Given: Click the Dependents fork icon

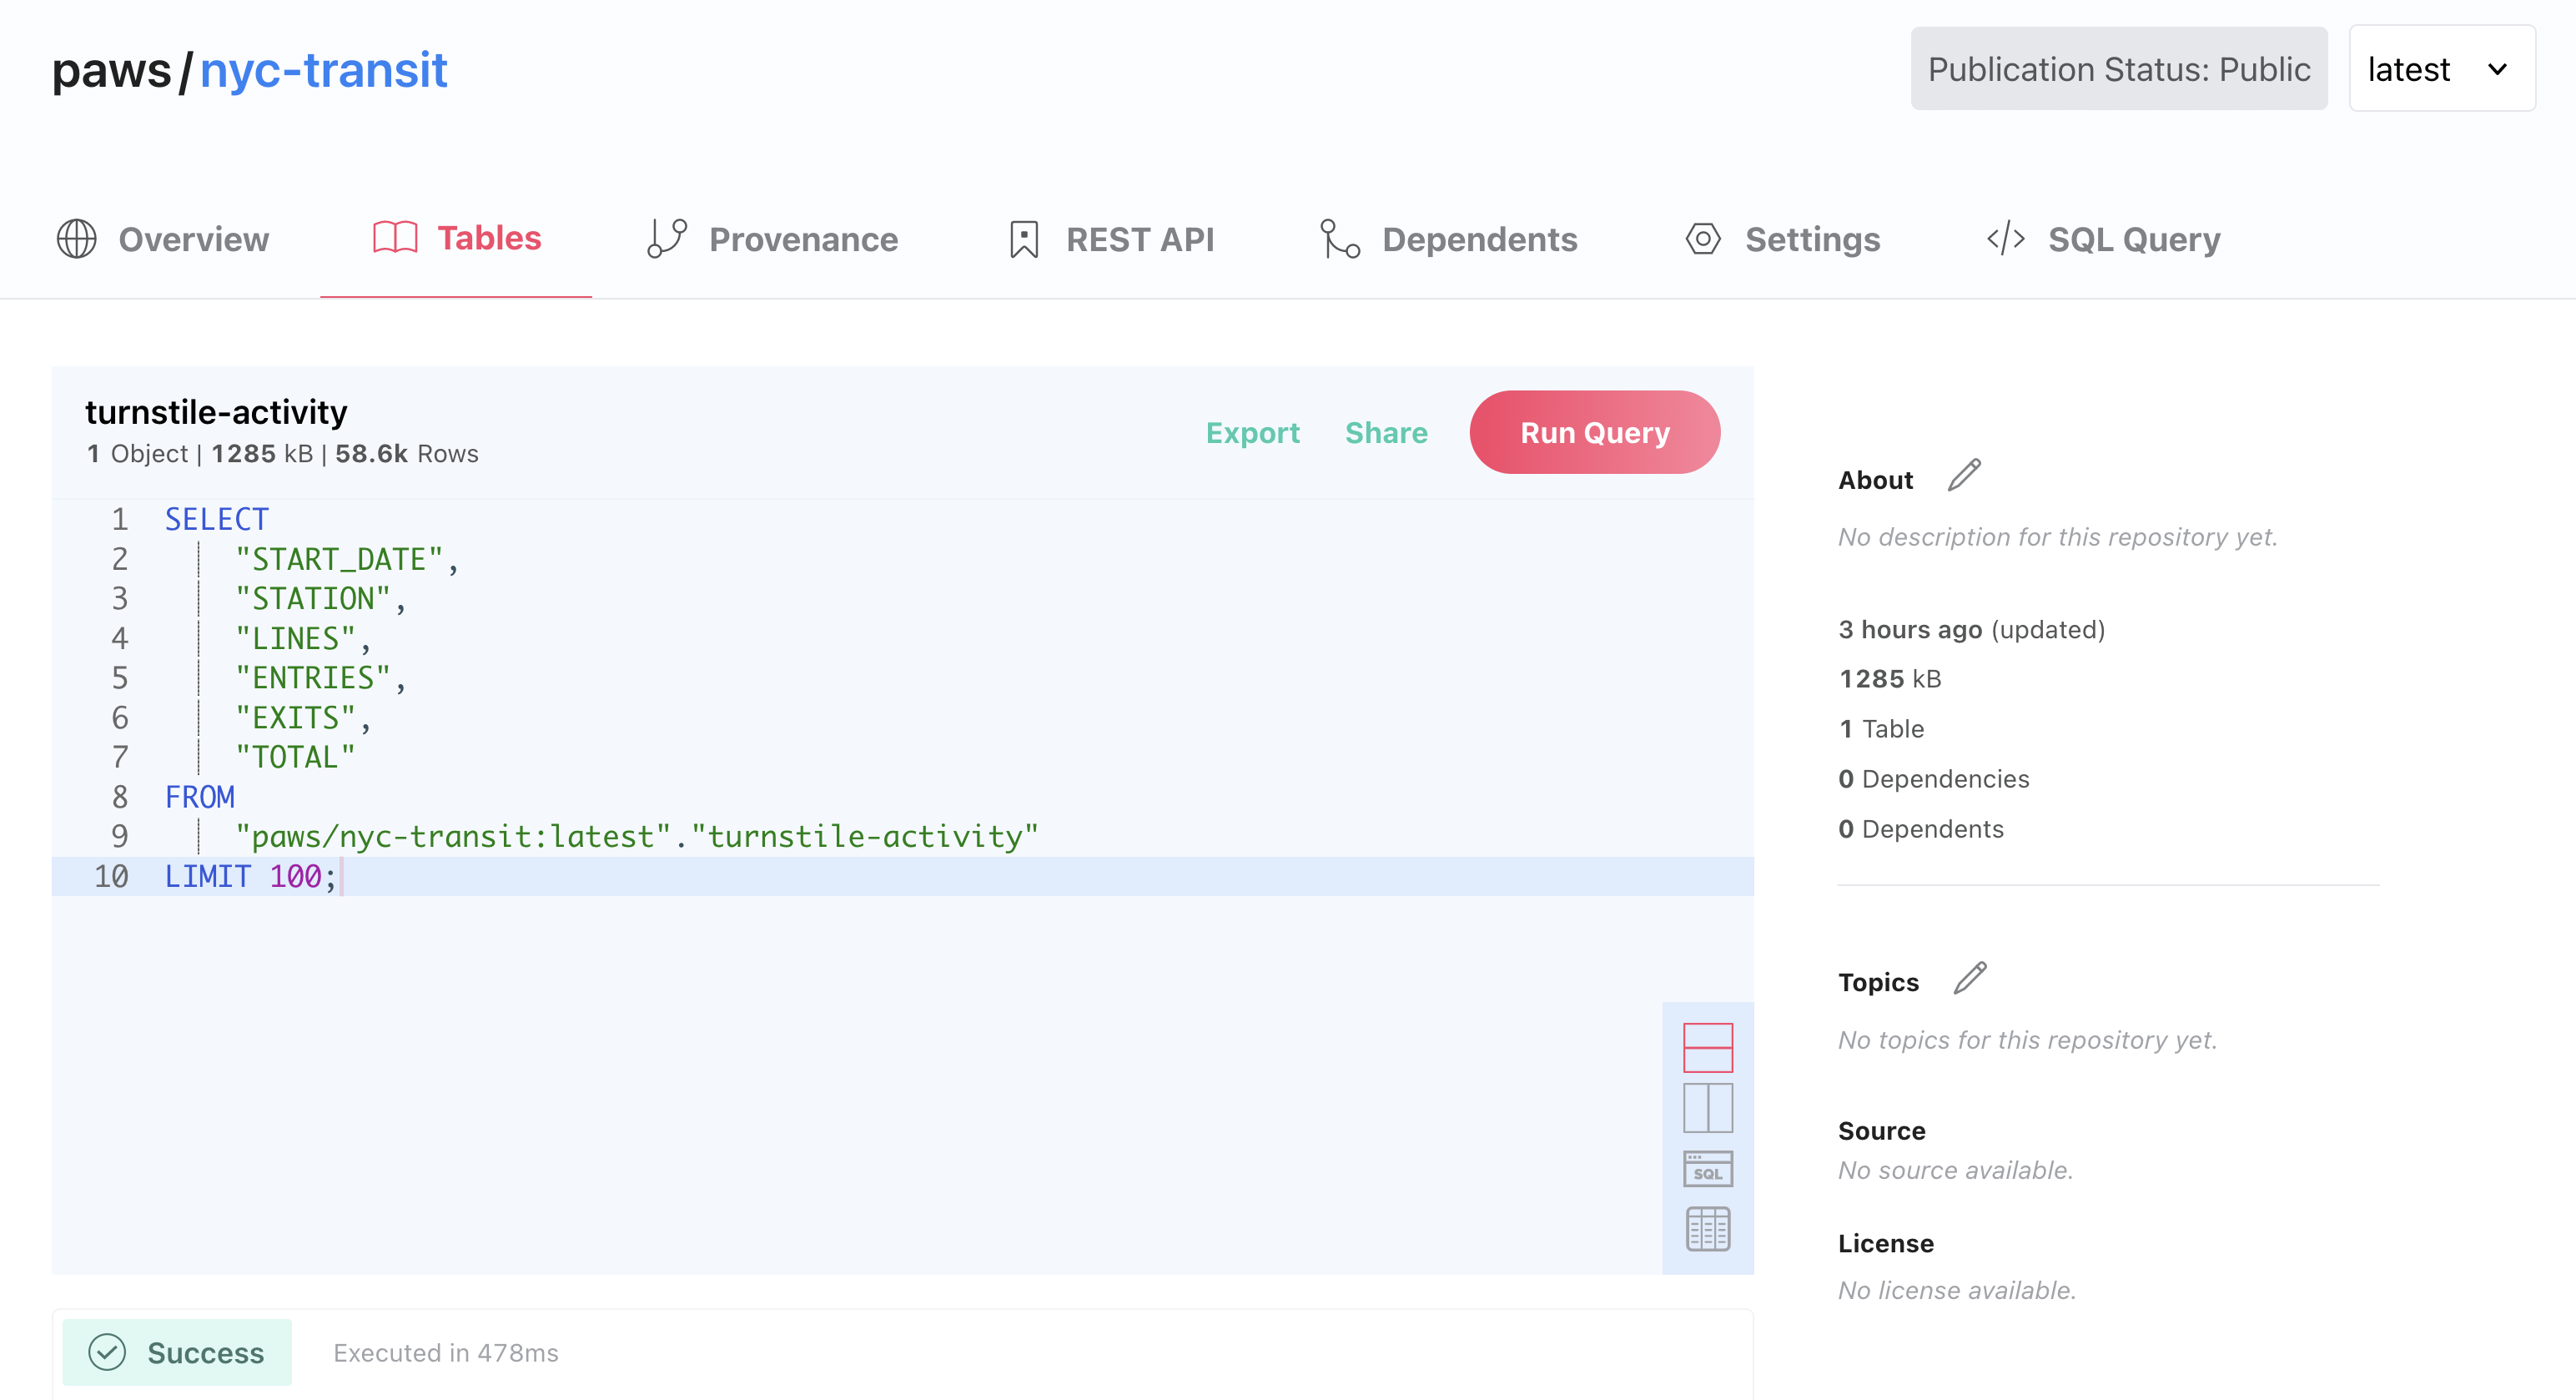Looking at the screenshot, I should (x=1340, y=239).
